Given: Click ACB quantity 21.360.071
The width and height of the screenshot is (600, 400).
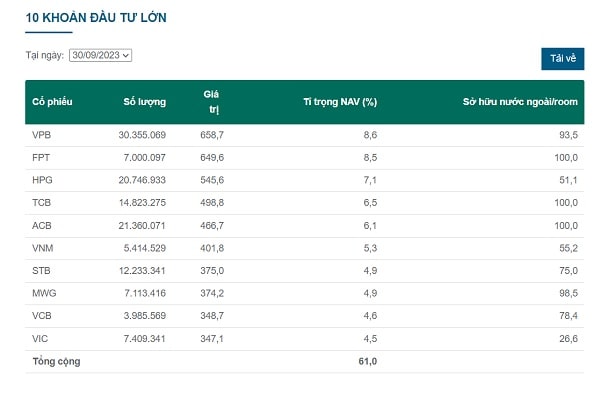Looking at the screenshot, I should click(x=142, y=225).
